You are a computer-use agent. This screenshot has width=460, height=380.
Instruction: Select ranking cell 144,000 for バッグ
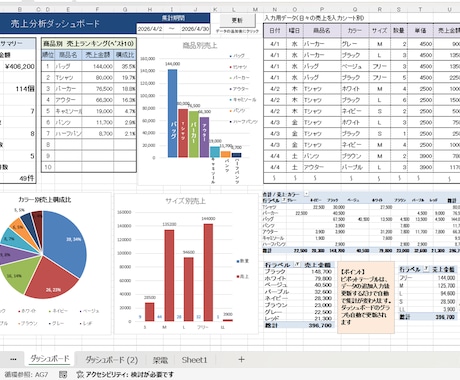[97, 66]
